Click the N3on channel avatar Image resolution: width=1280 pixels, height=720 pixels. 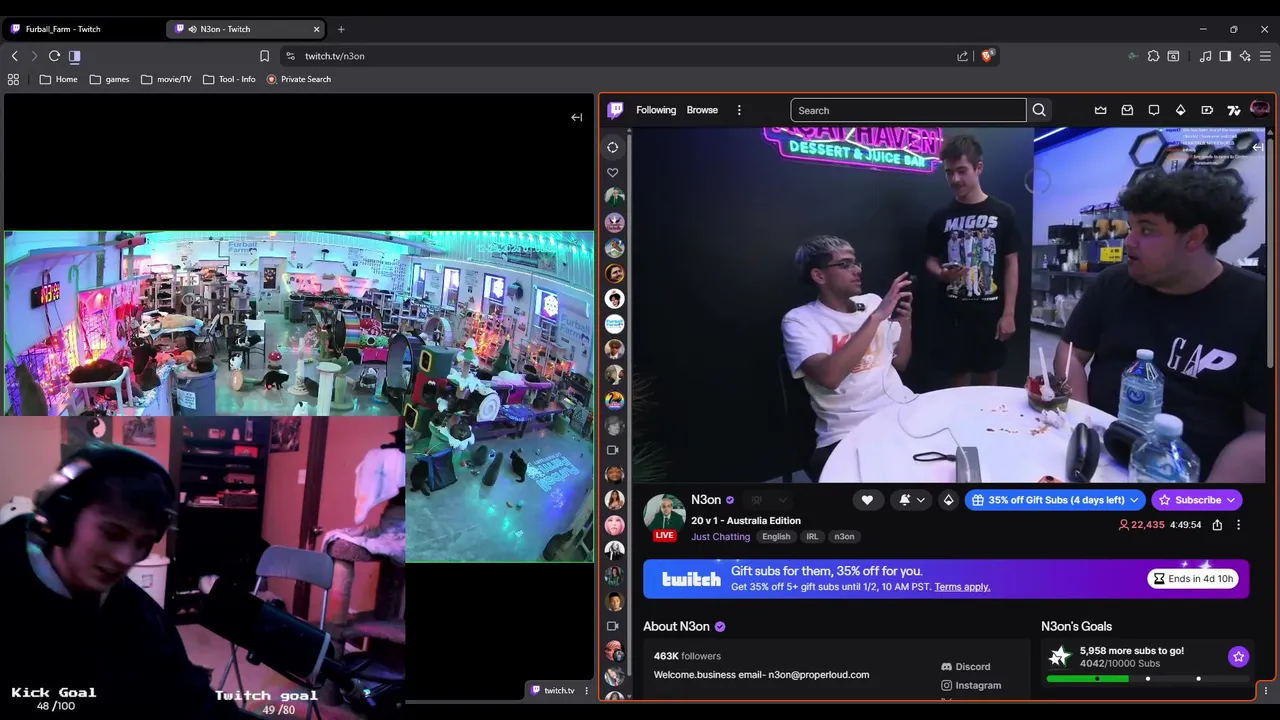pyautogui.click(x=664, y=513)
